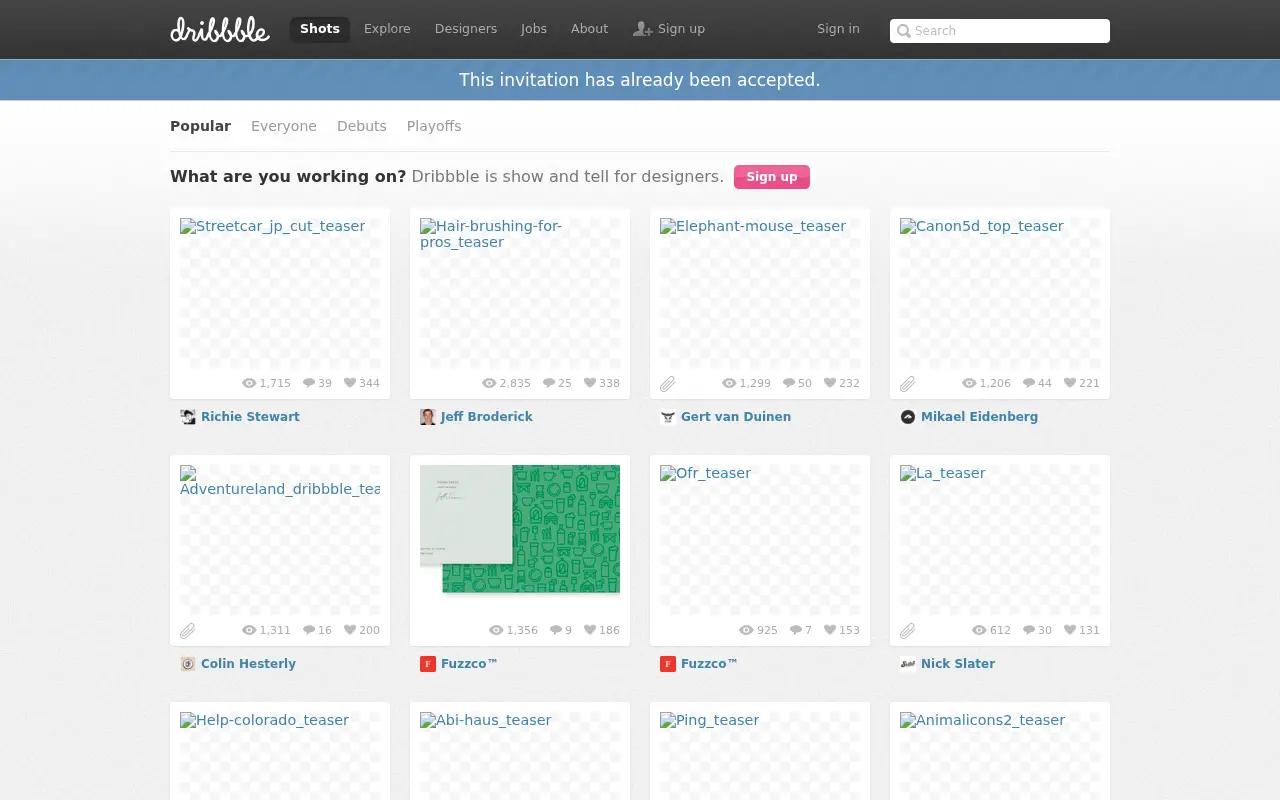Open the Abi-haus_teaser shot
1280x800 pixels.
(x=520, y=756)
